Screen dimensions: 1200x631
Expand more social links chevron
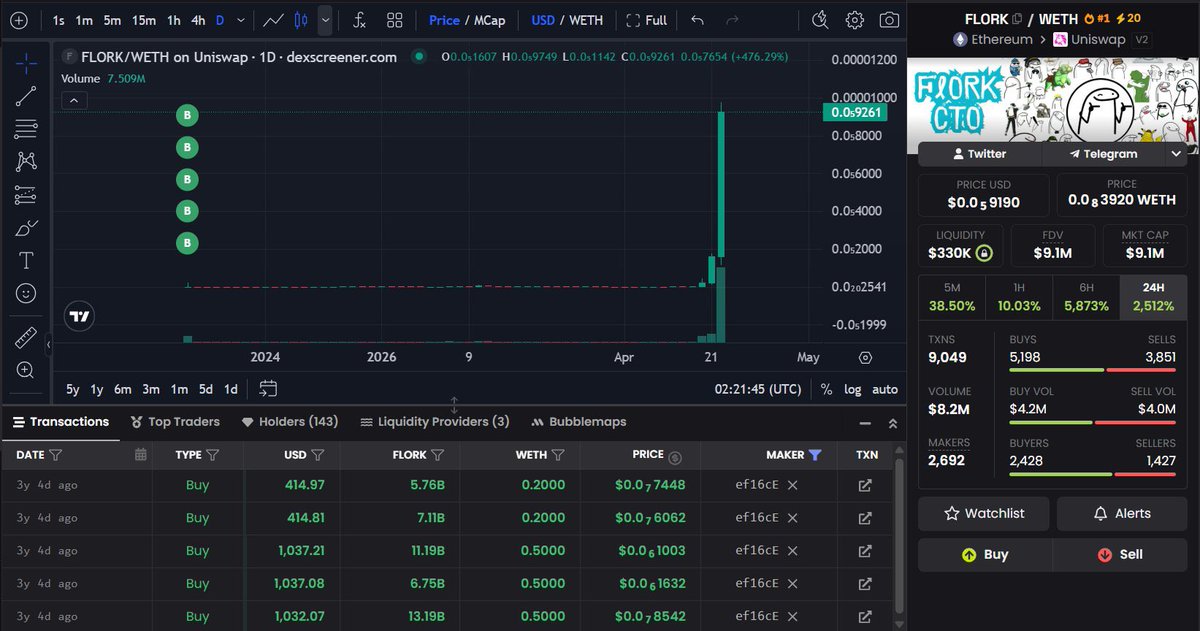click(x=1175, y=154)
